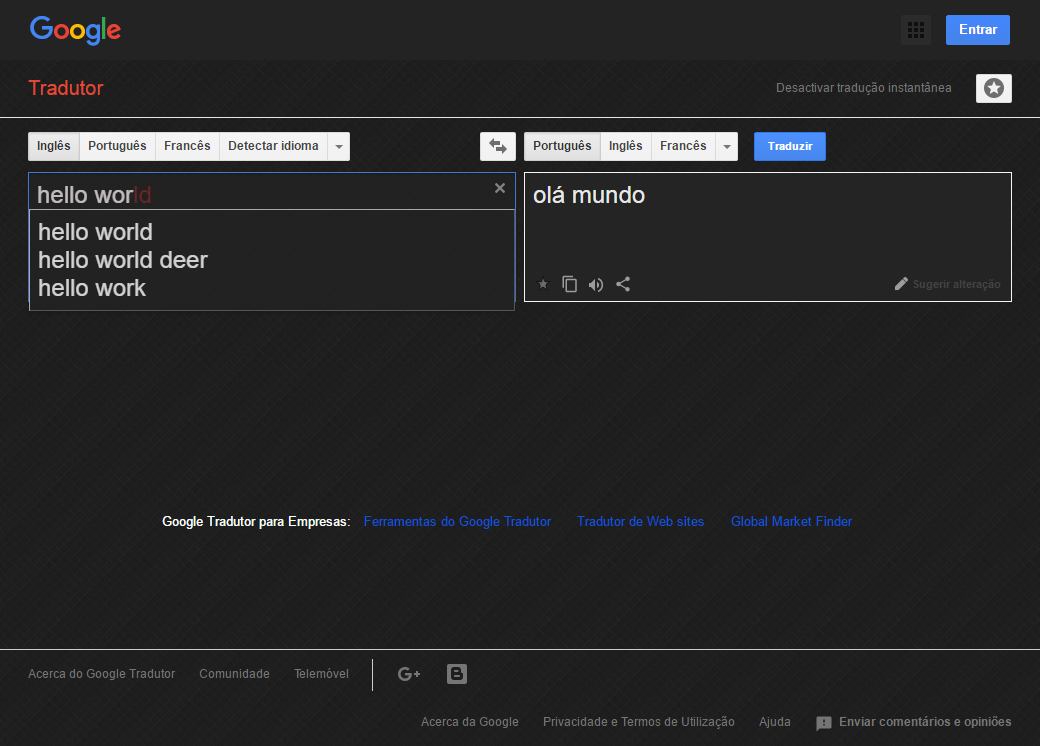Image resolution: width=1040 pixels, height=746 pixels.
Task: Select Português as source language
Action: click(117, 146)
